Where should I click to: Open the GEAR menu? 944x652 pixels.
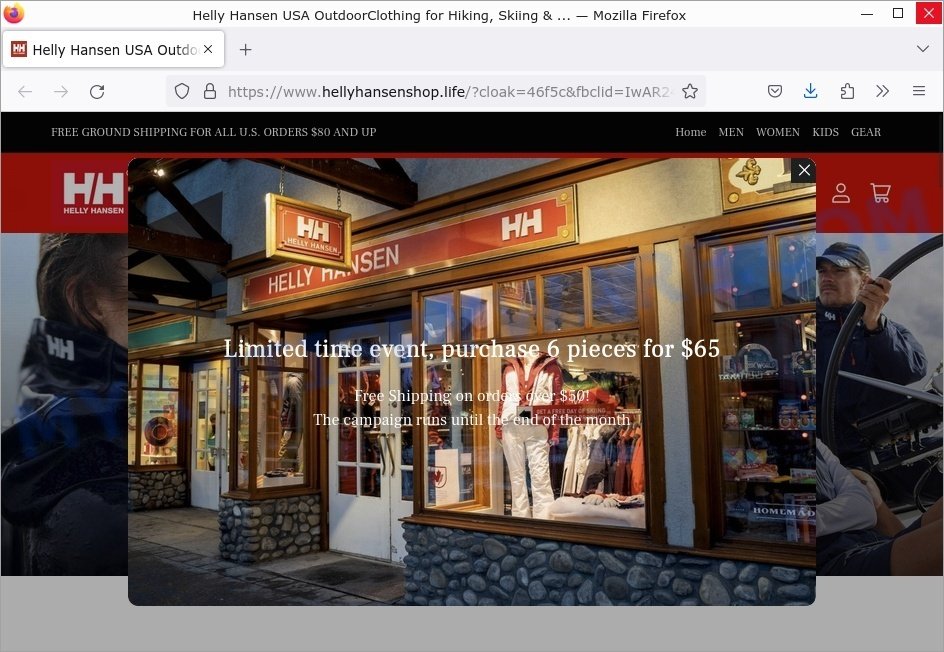pyautogui.click(x=866, y=132)
